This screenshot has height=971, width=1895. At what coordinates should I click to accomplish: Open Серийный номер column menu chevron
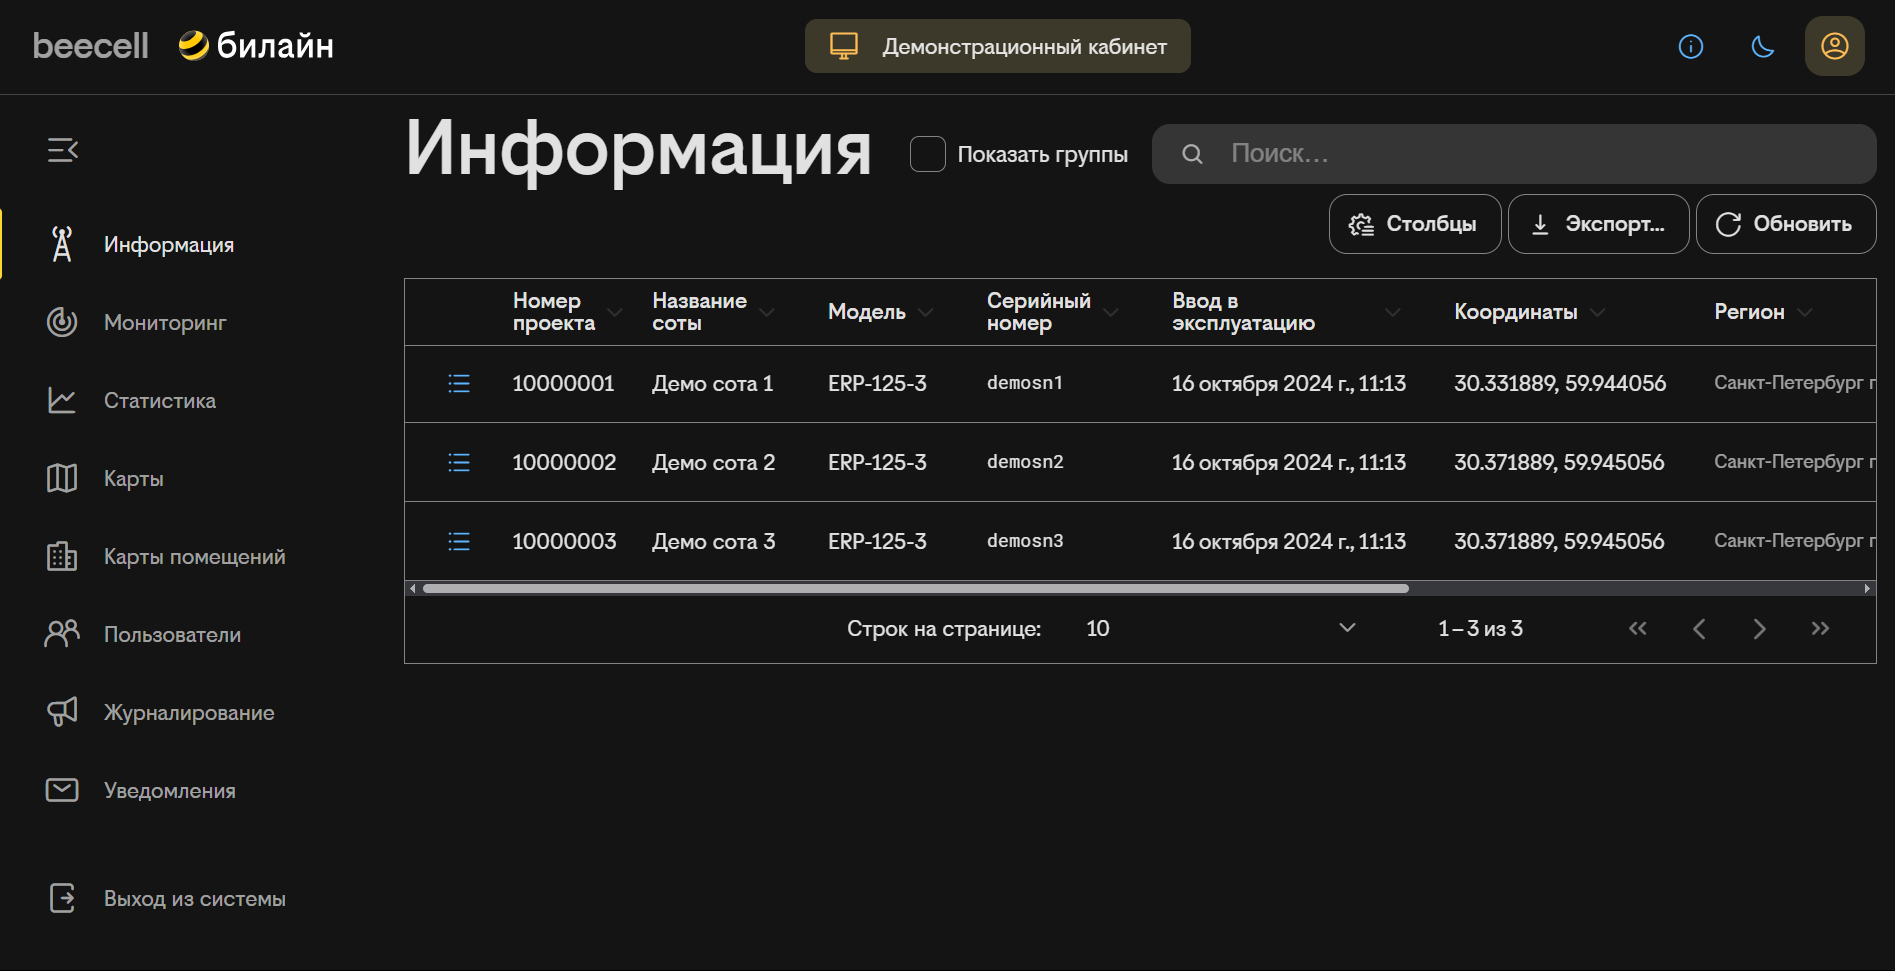coord(1111,312)
